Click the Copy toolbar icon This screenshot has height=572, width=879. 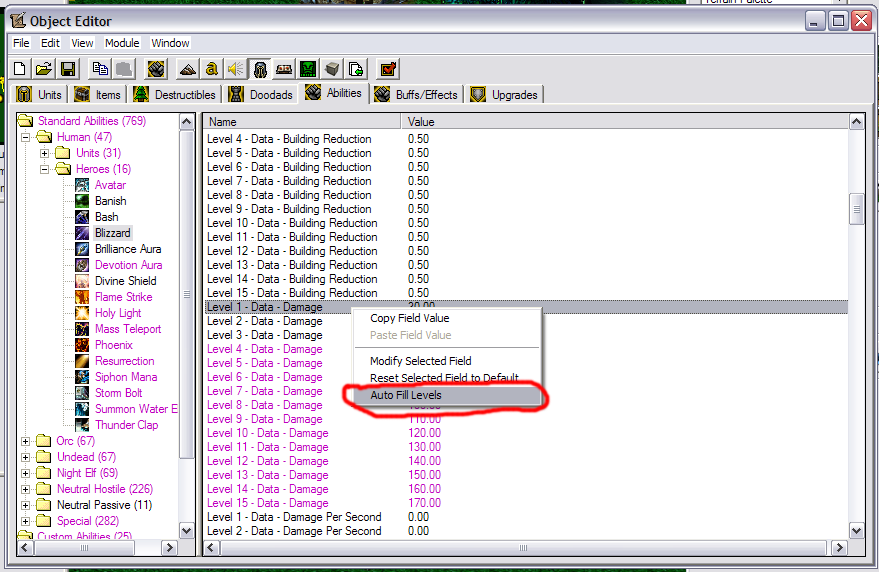click(x=100, y=69)
